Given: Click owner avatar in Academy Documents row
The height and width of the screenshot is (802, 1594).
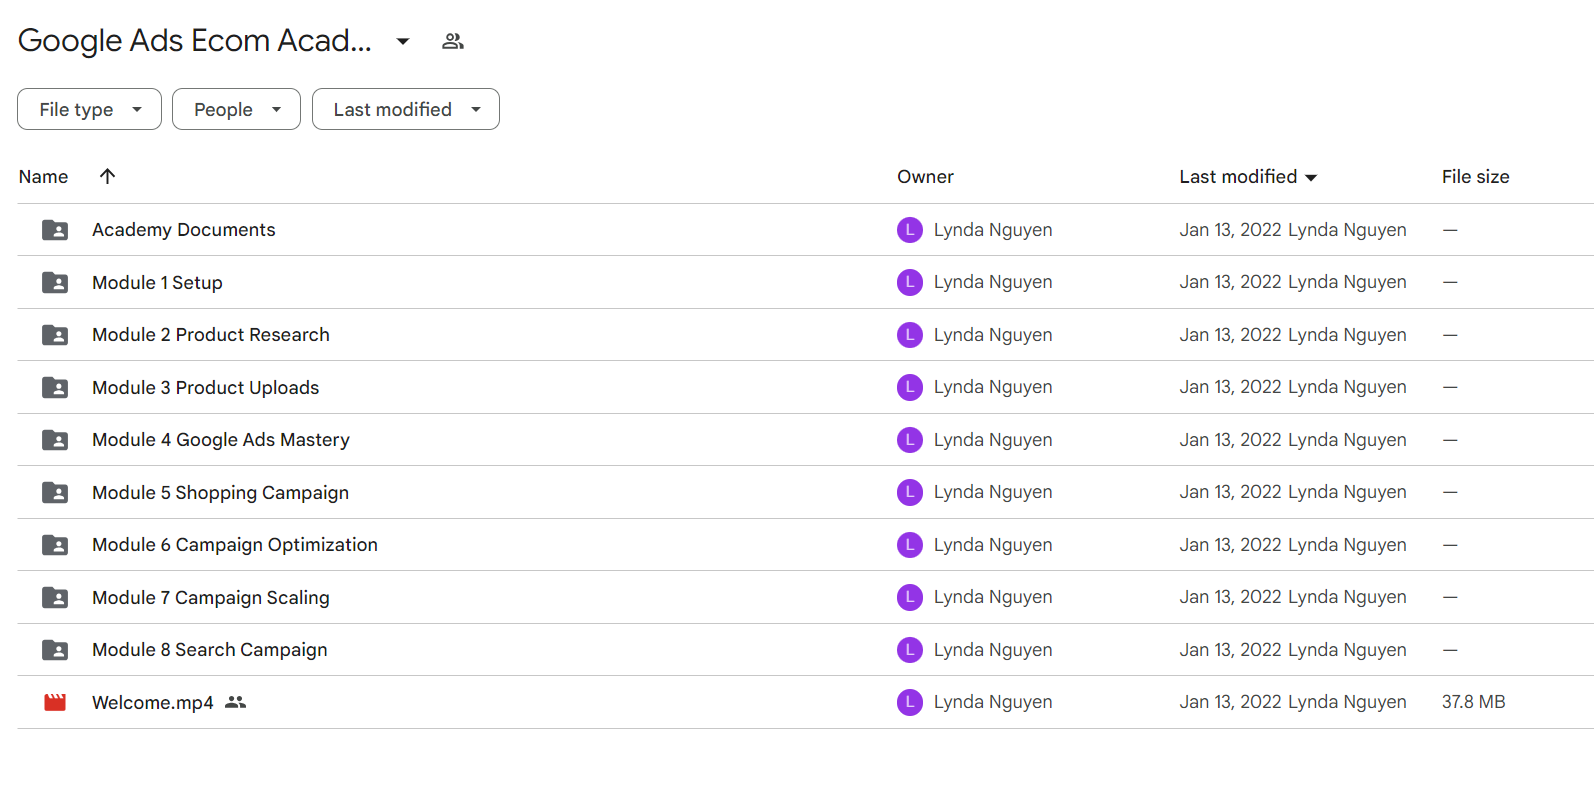Looking at the screenshot, I should [x=910, y=230].
